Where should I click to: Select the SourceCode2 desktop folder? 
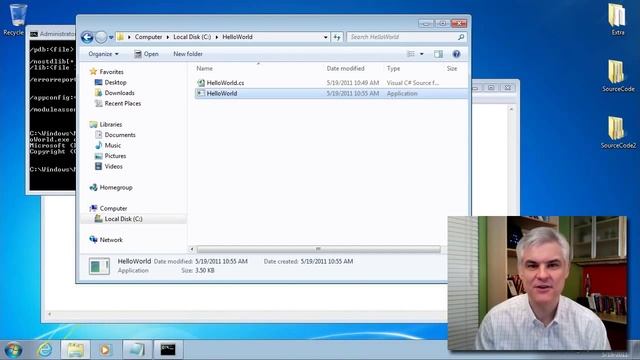click(618, 133)
